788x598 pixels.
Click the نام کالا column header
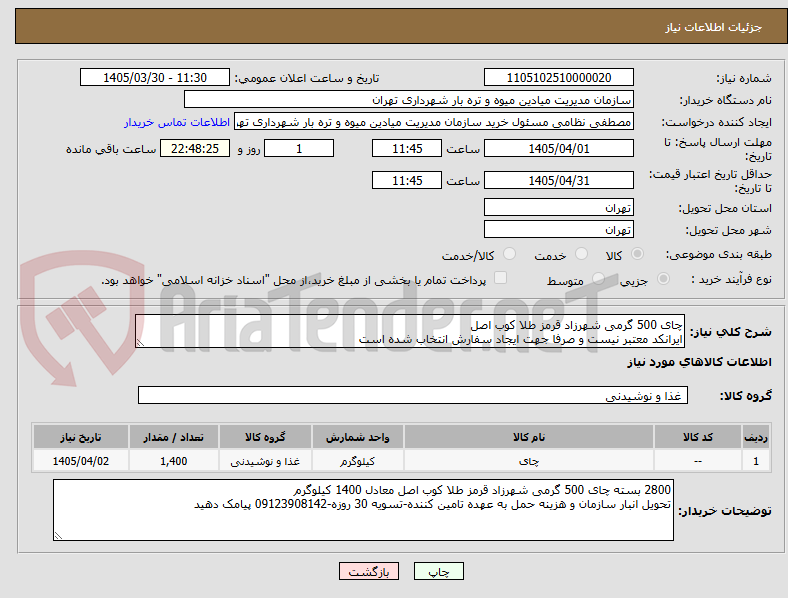point(529,437)
